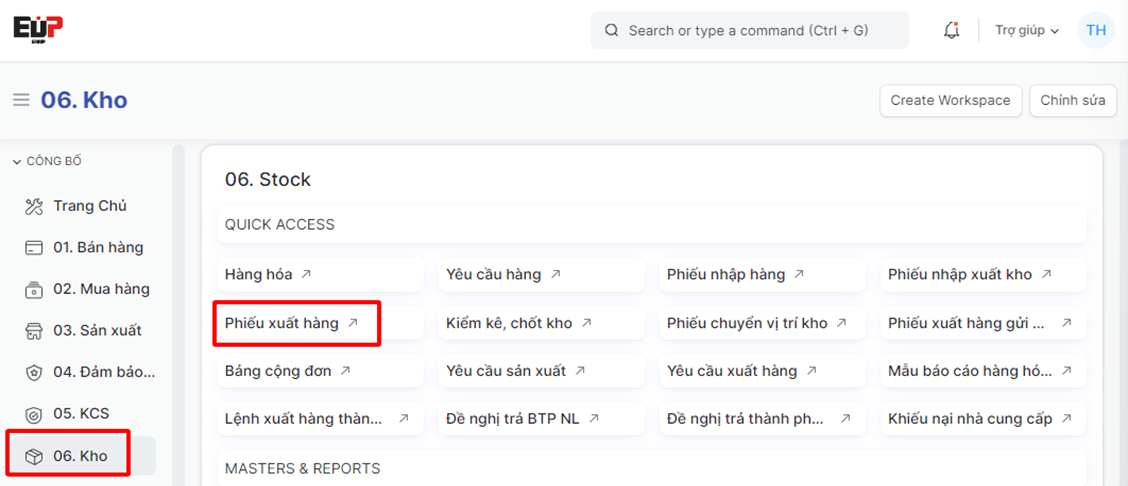This screenshot has width=1128, height=486.
Task: Click the 02. Mua hàng icon
Action: pos(34,289)
